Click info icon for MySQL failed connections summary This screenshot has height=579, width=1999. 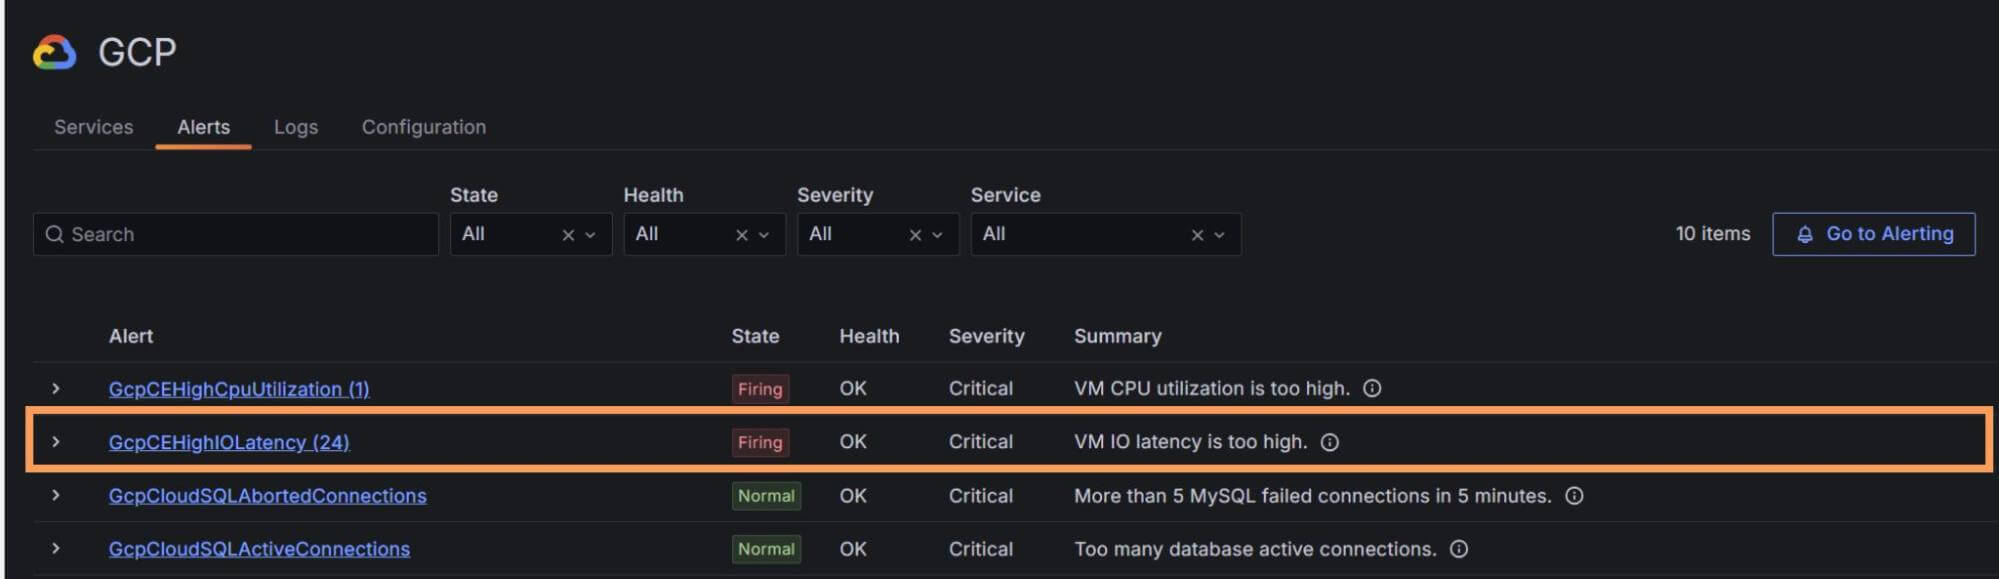(x=1574, y=496)
